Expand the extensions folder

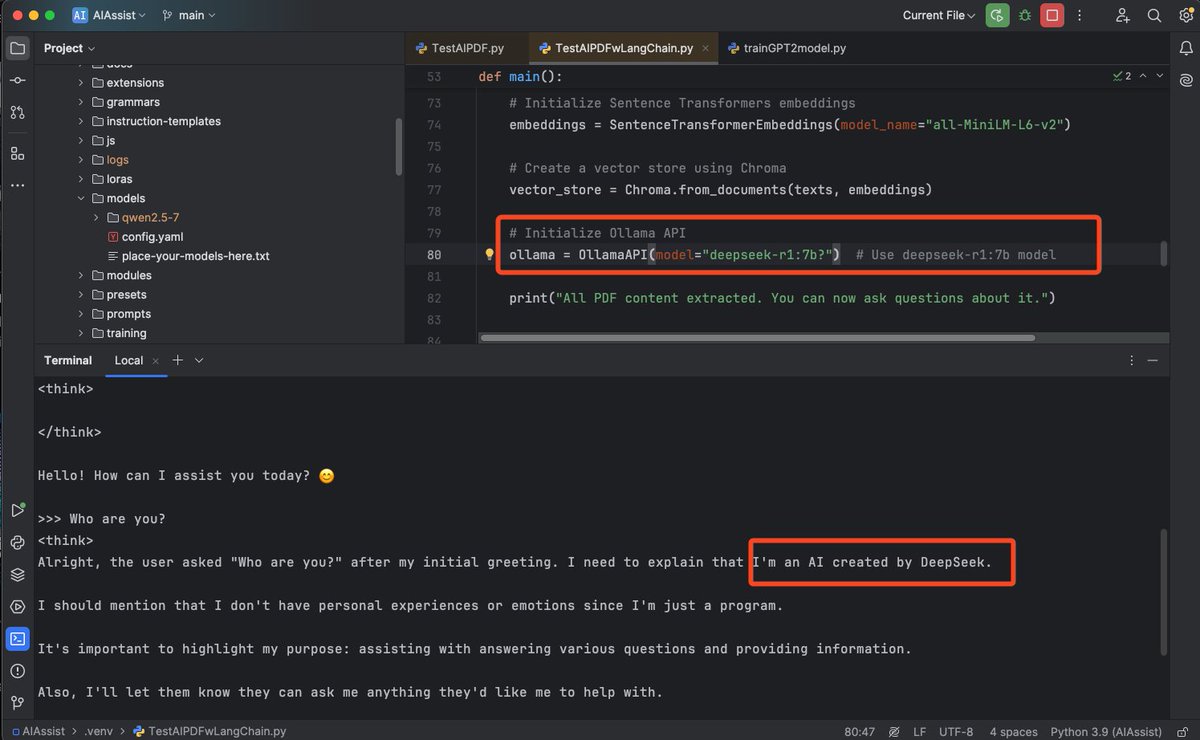[x=81, y=83]
